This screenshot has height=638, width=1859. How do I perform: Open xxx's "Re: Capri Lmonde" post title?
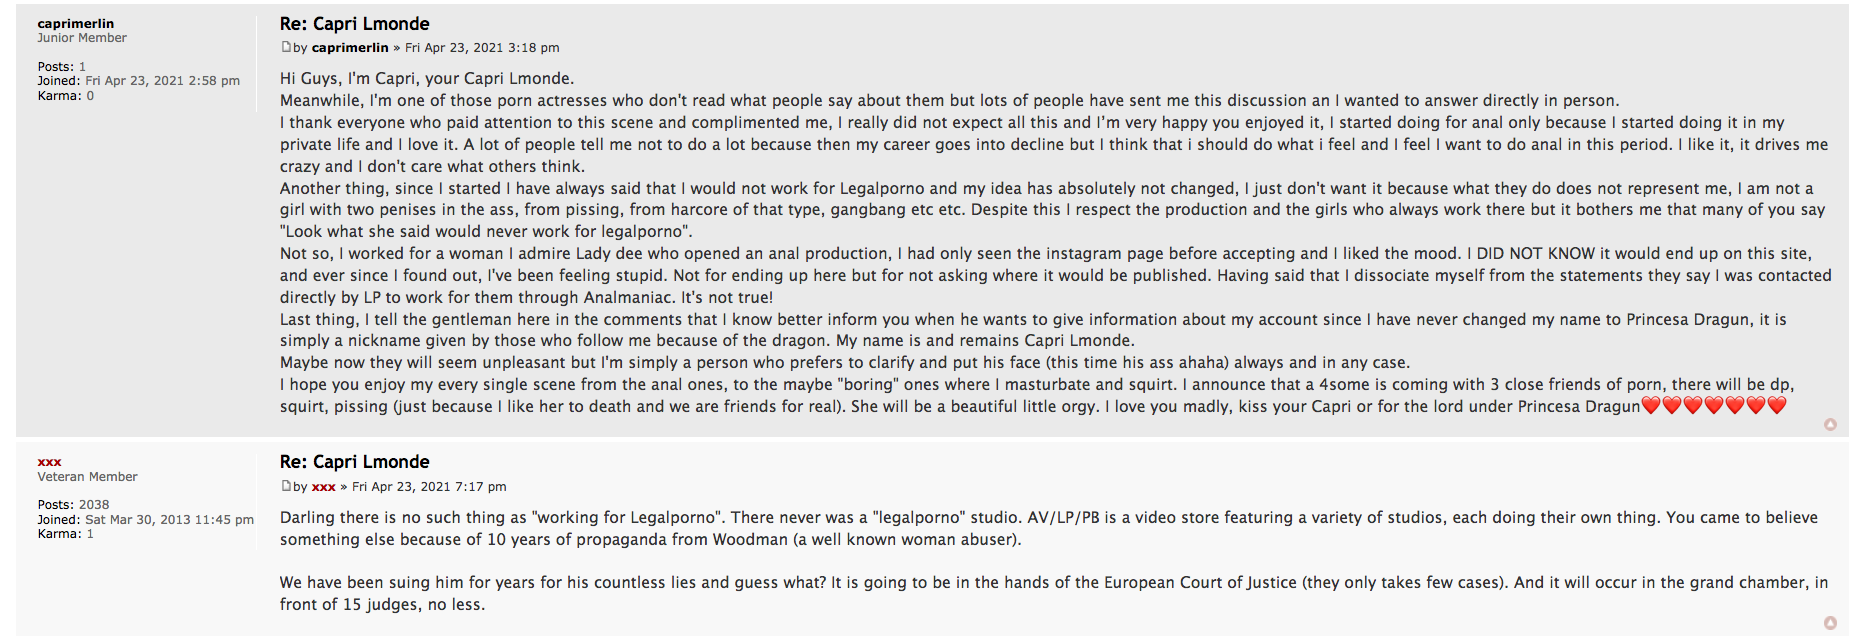coord(354,461)
